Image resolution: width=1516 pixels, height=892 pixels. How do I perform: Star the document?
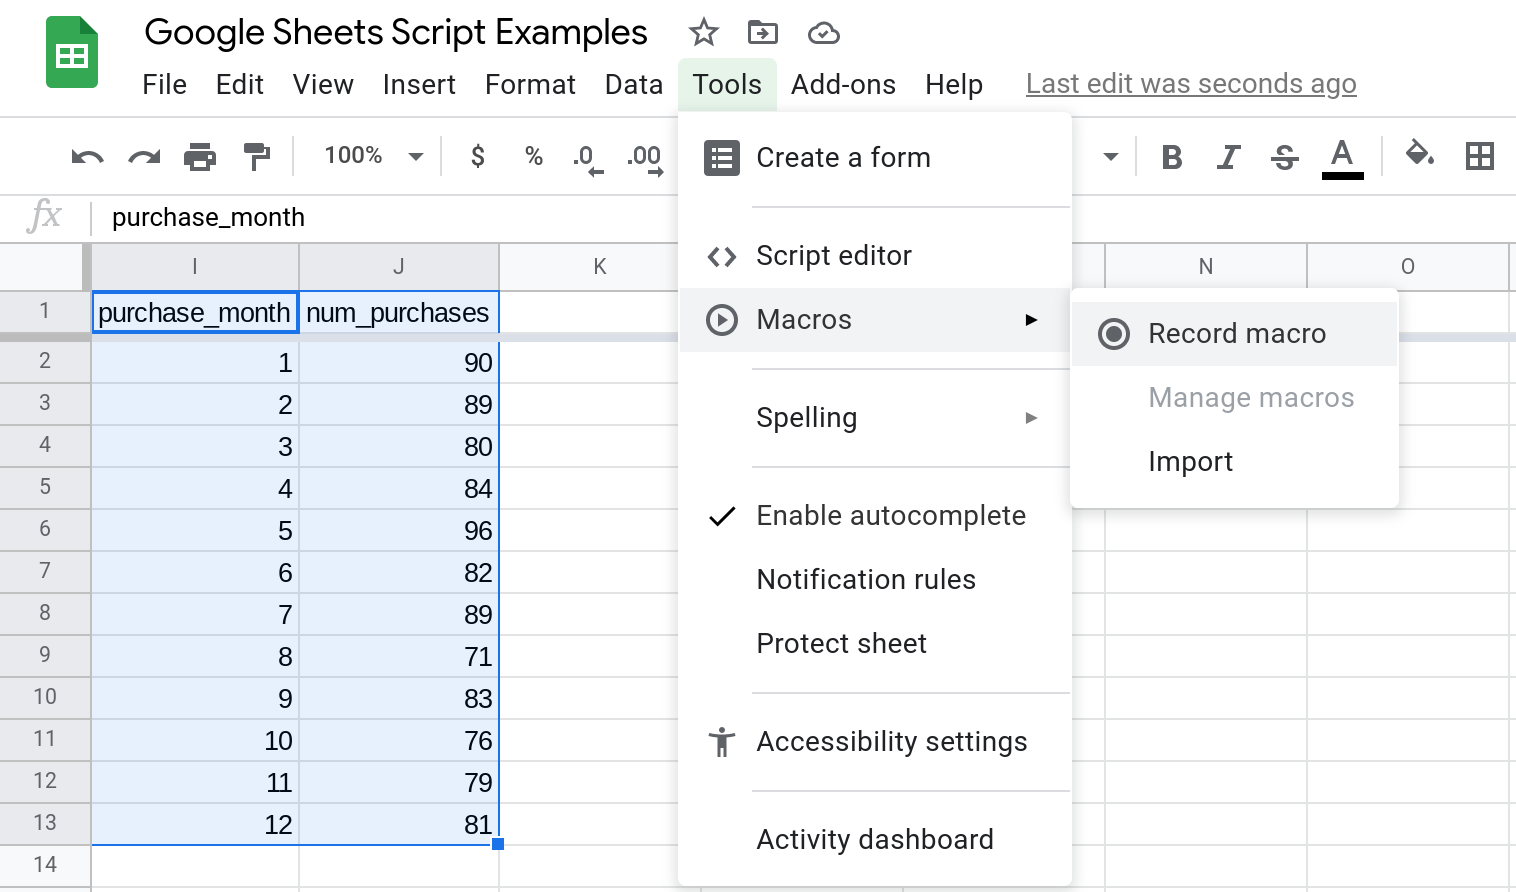coord(704,33)
